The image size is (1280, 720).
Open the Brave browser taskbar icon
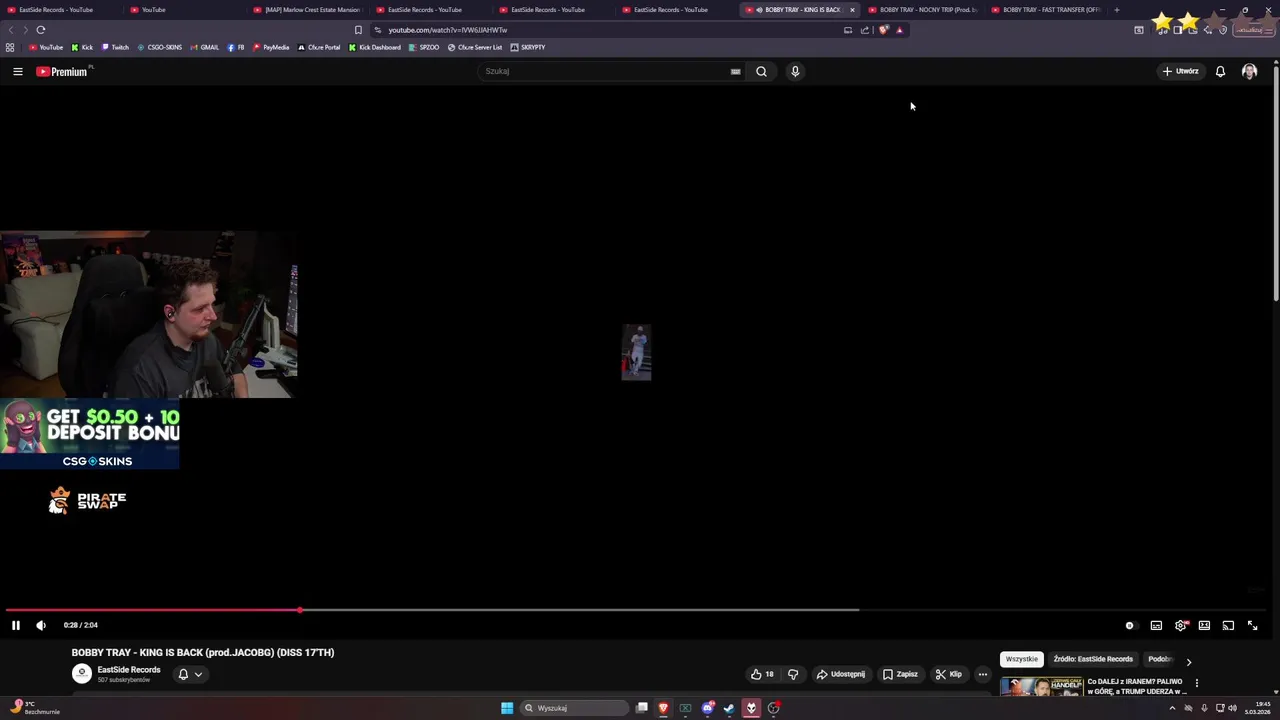663,708
